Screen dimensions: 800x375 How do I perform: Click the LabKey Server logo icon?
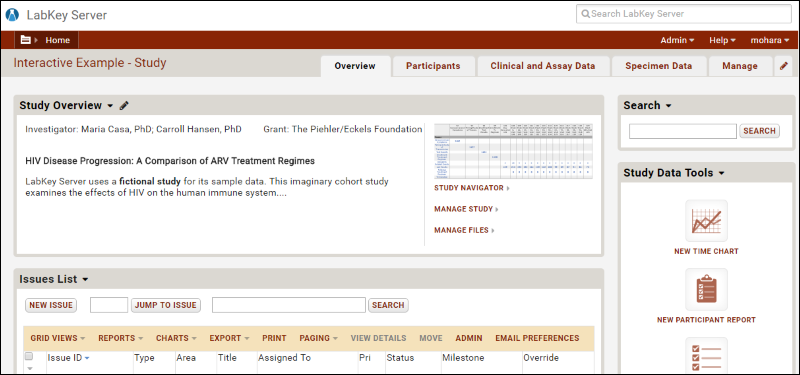click(12, 15)
